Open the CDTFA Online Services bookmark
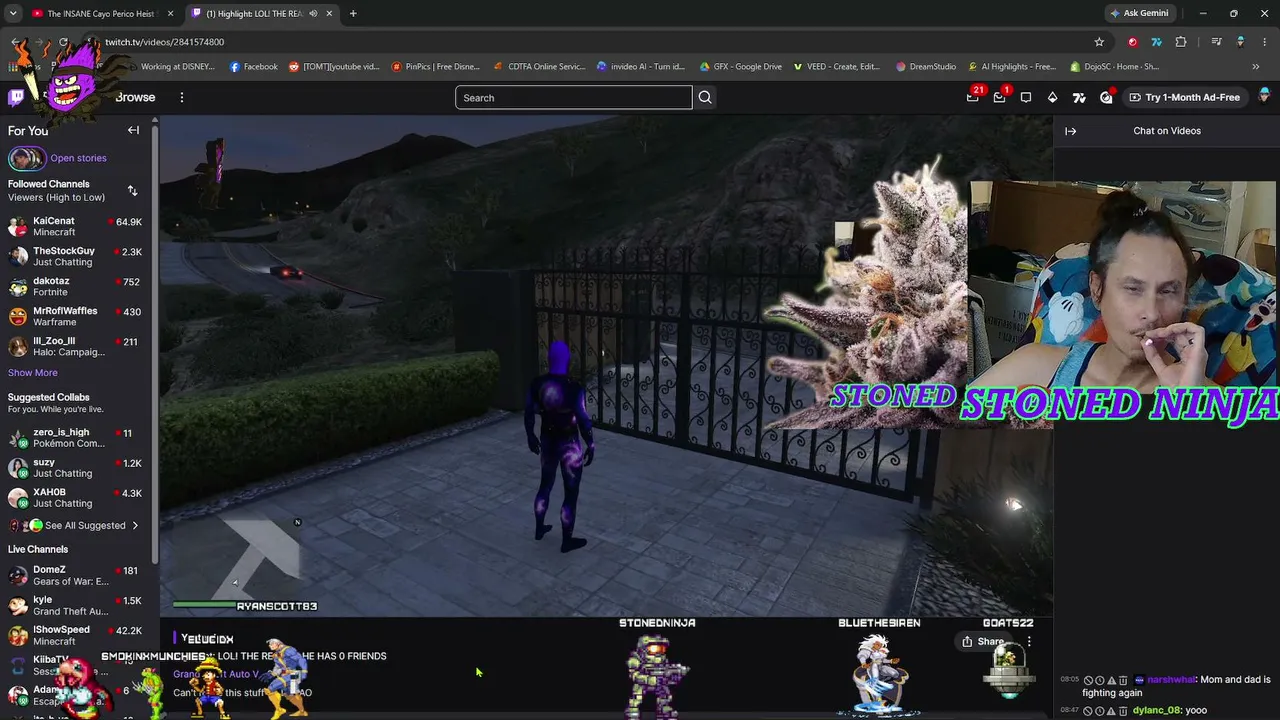This screenshot has width=1280, height=720. (x=539, y=67)
